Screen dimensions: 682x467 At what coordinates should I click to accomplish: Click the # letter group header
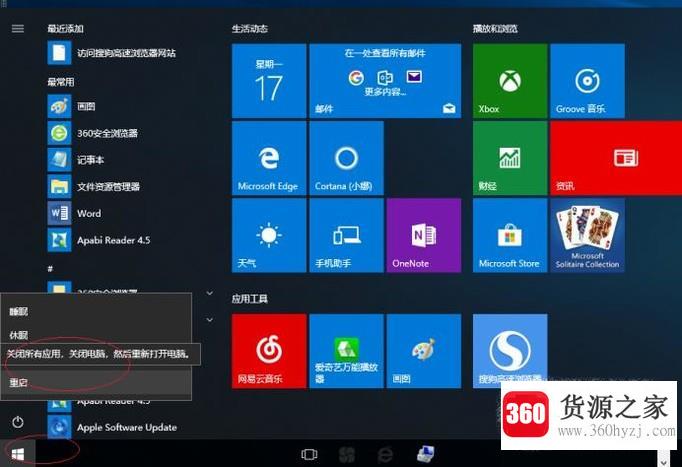(50, 269)
